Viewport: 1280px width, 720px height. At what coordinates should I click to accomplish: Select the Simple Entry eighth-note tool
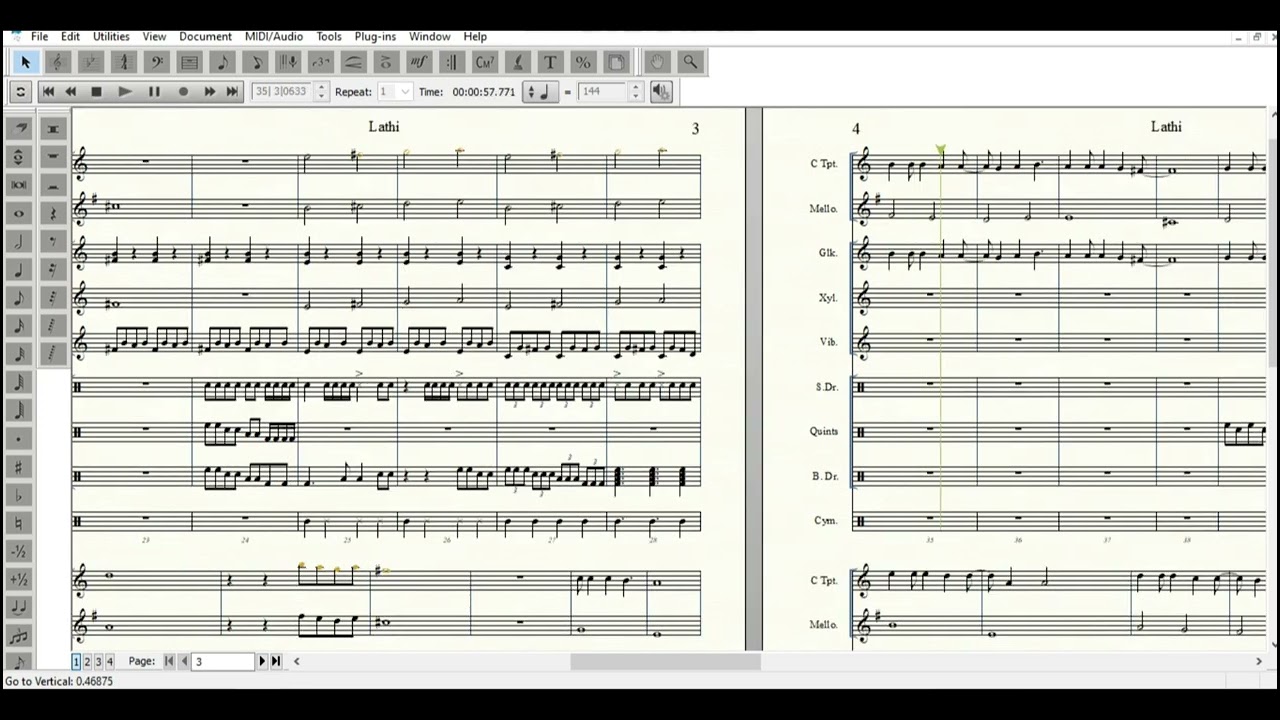click(x=222, y=62)
